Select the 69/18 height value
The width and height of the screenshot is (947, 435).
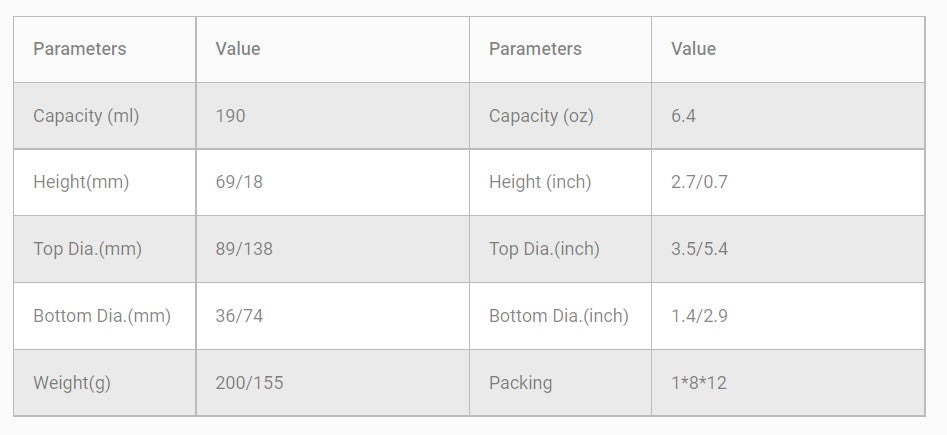click(x=239, y=182)
